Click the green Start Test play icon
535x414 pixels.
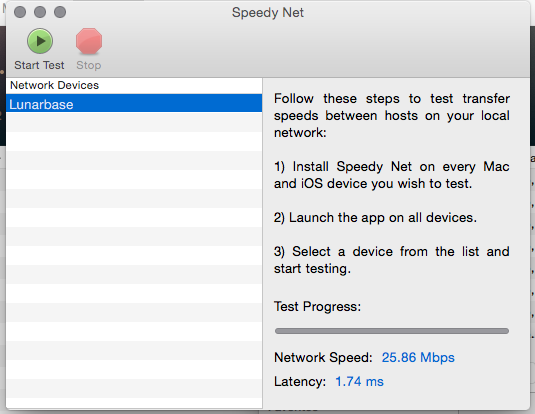(40, 41)
